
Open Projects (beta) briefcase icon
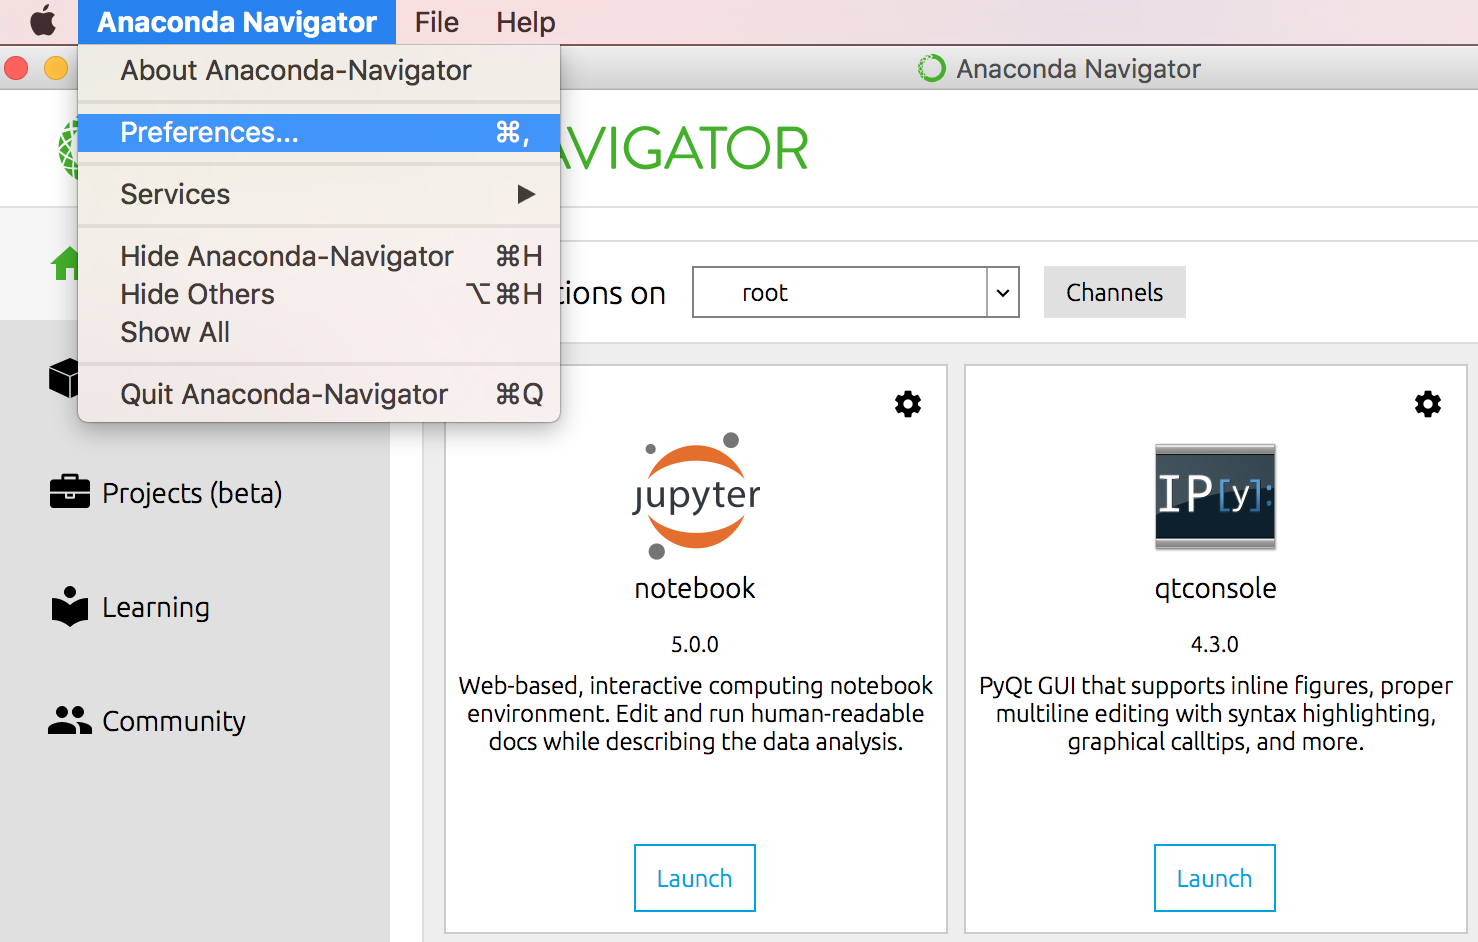pos(69,492)
